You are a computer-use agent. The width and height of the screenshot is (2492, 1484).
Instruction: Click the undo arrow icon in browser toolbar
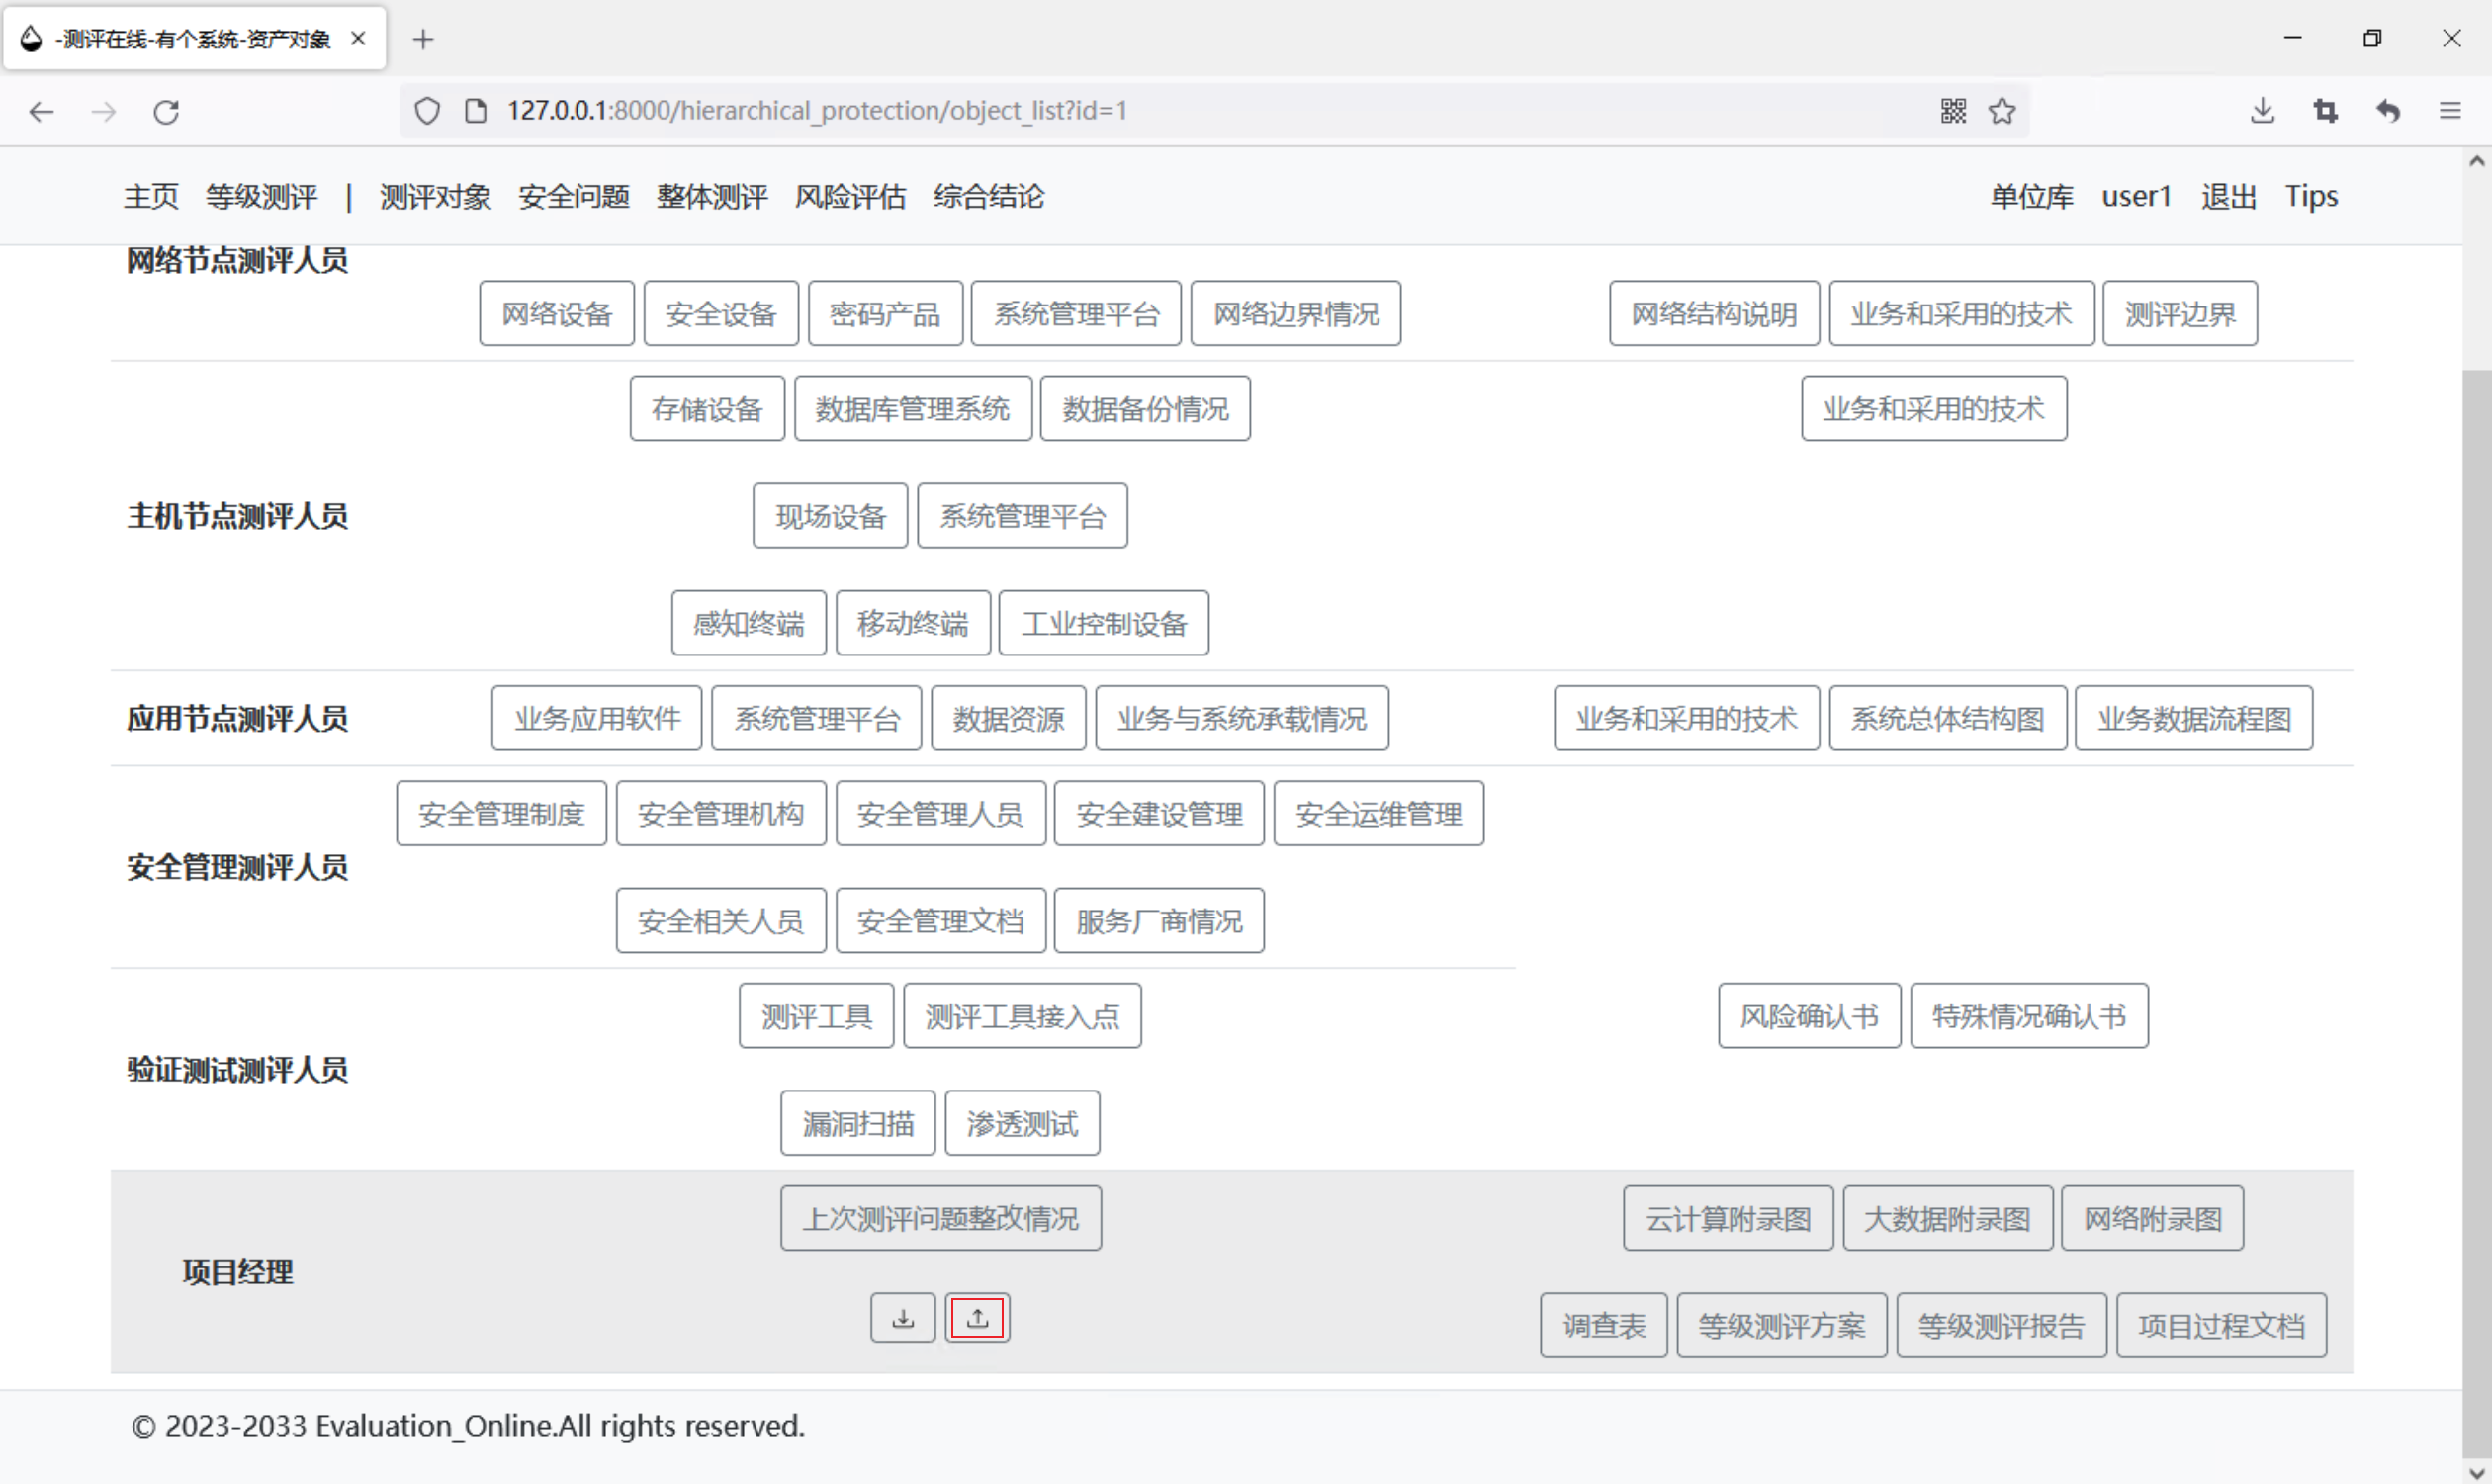pyautogui.click(x=2388, y=111)
